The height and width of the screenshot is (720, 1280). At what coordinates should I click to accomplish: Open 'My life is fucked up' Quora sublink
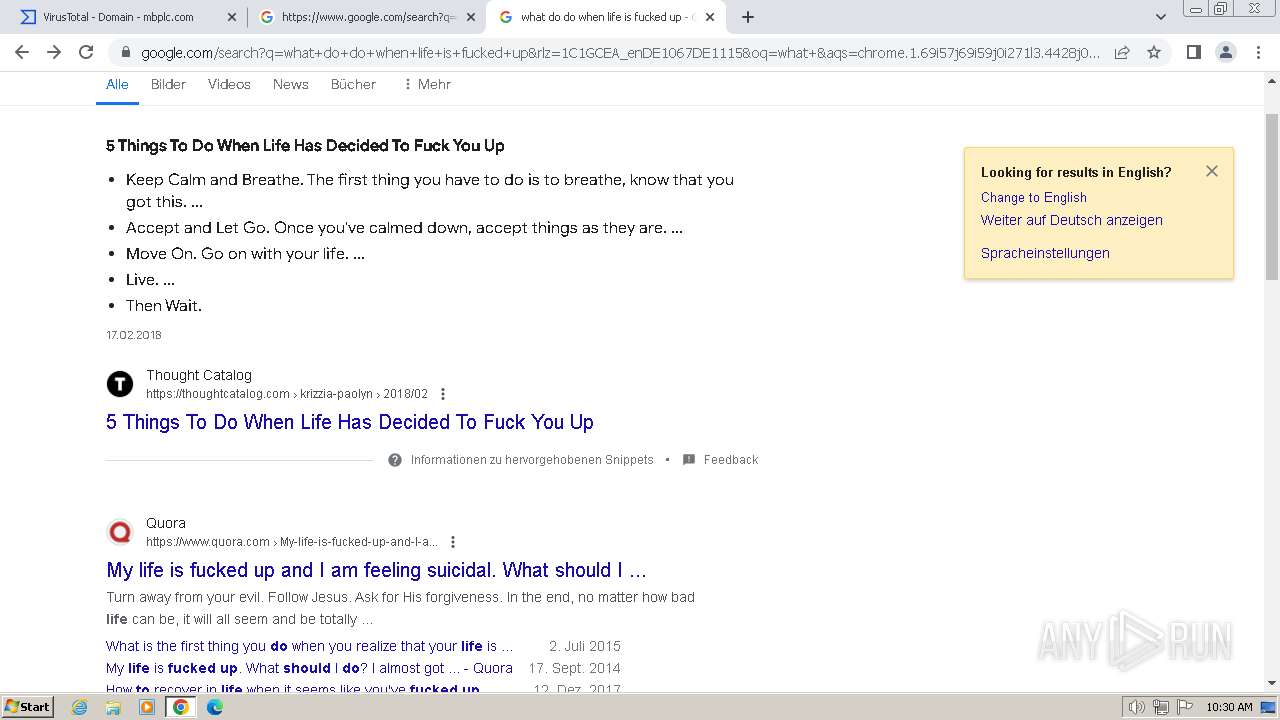[309, 668]
